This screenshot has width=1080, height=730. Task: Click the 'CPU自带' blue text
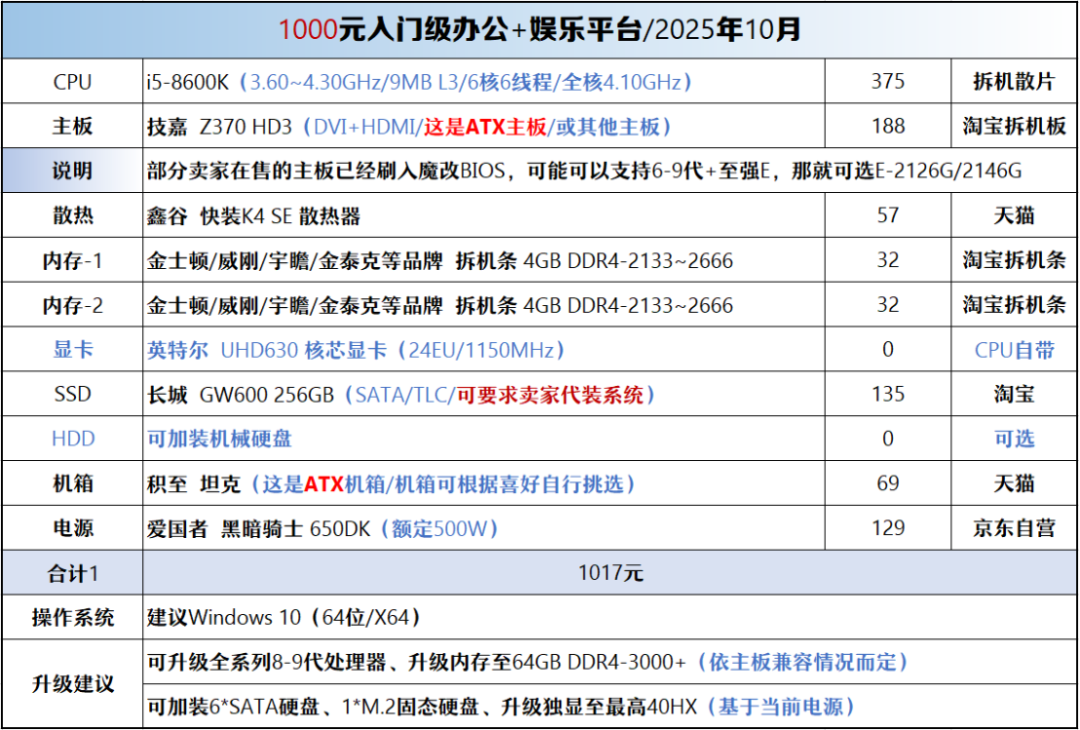(1013, 350)
